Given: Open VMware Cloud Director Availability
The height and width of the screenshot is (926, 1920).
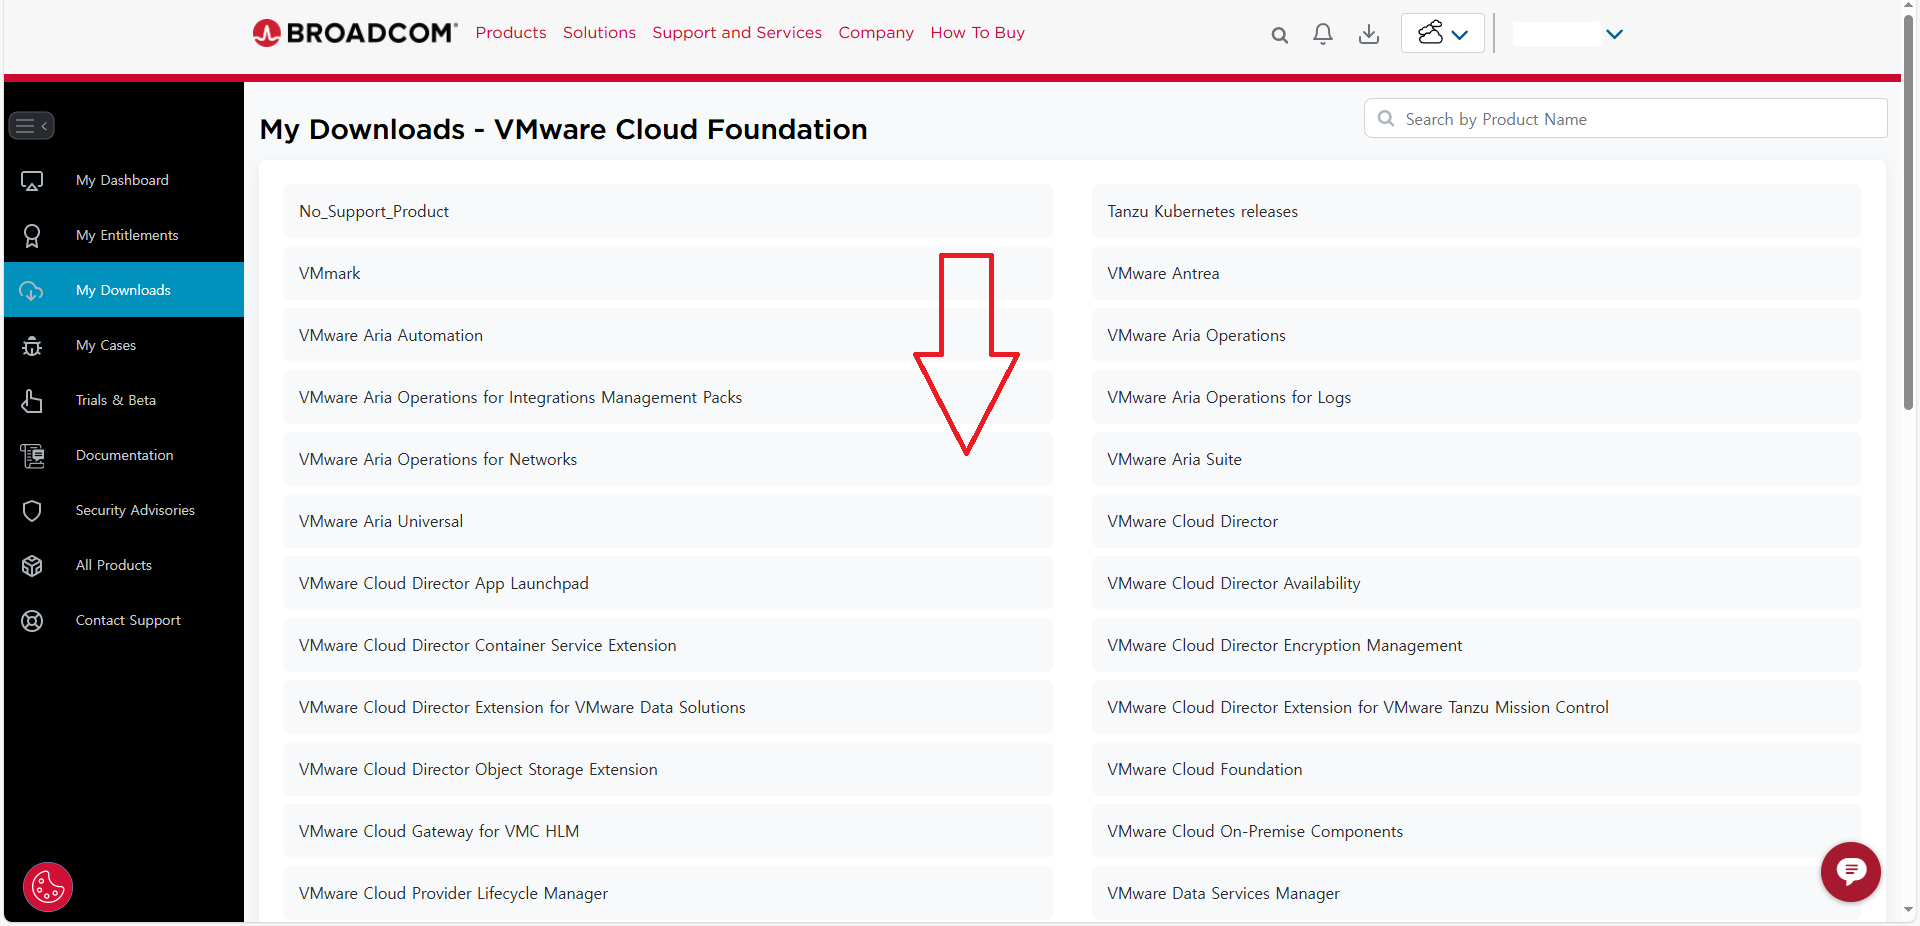Looking at the screenshot, I should tap(1476, 583).
